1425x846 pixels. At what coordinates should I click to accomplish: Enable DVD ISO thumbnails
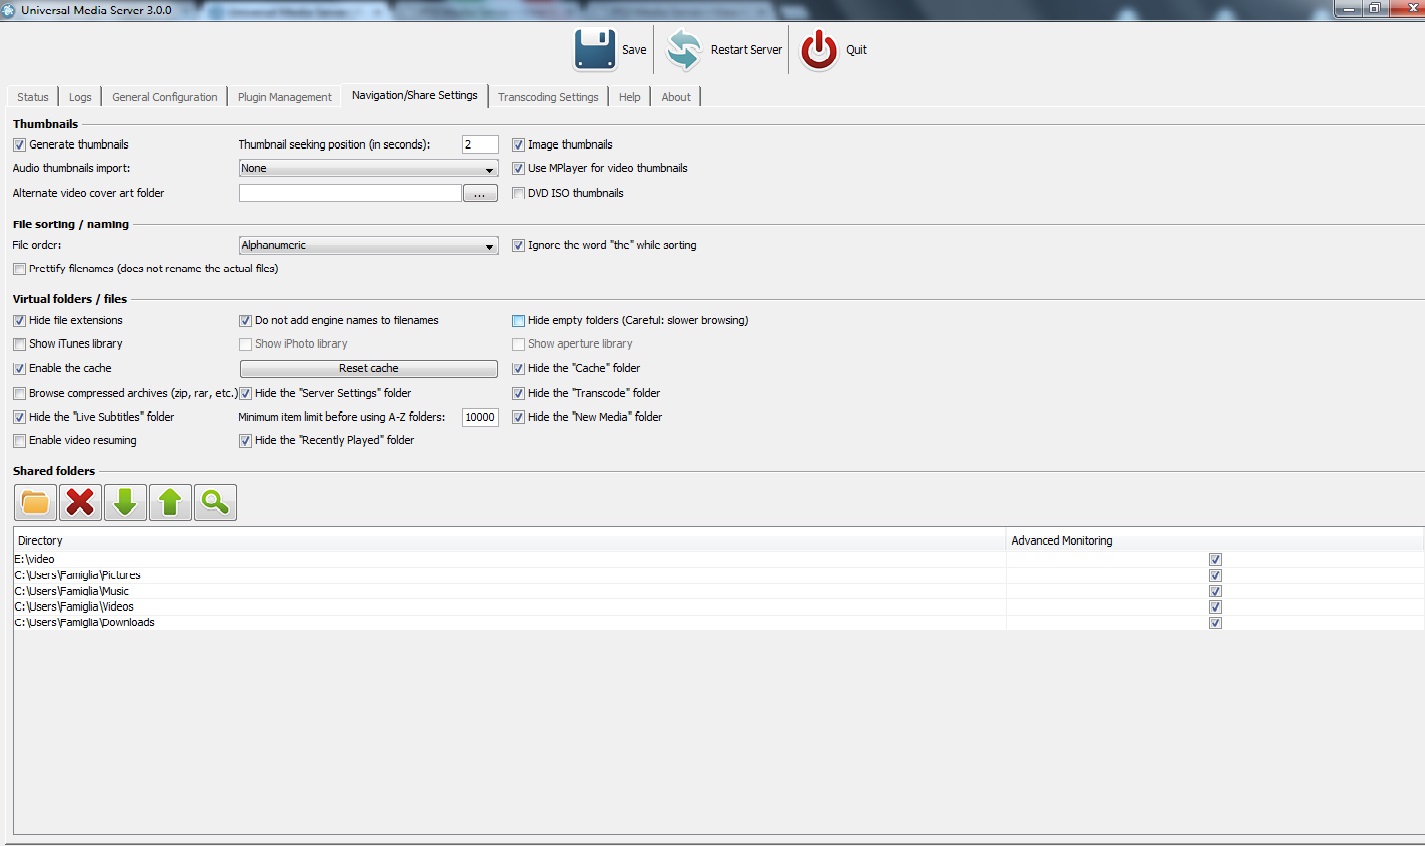coord(518,194)
